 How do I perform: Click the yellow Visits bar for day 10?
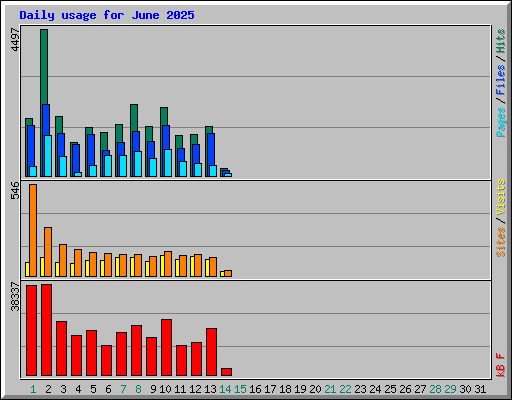point(162,266)
